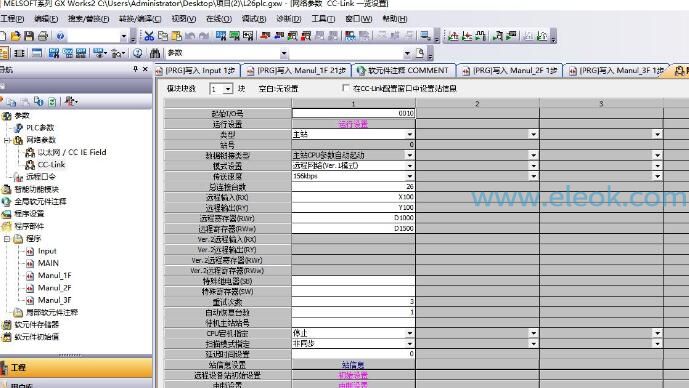
Task: Open transmission speed 156kbps dropdown
Action: [410, 176]
